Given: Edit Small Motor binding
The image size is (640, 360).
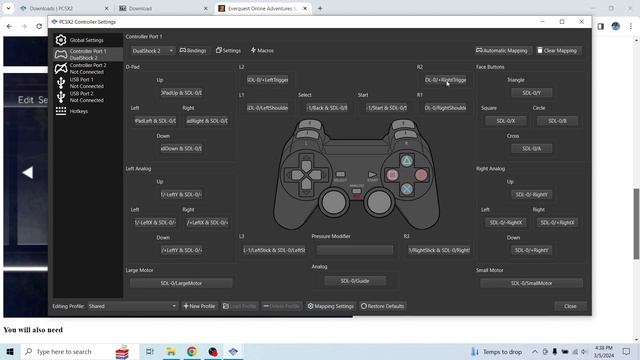Looking at the screenshot, I should 531,283.
